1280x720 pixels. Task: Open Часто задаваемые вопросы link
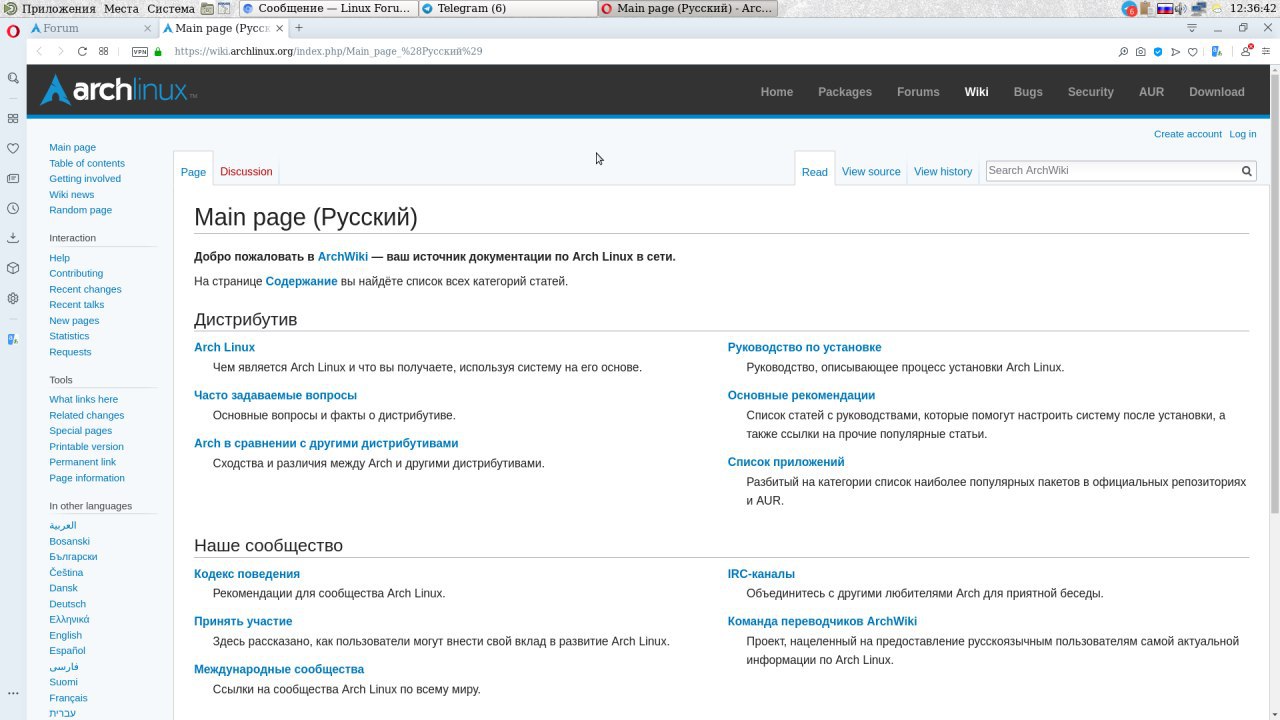click(275, 395)
